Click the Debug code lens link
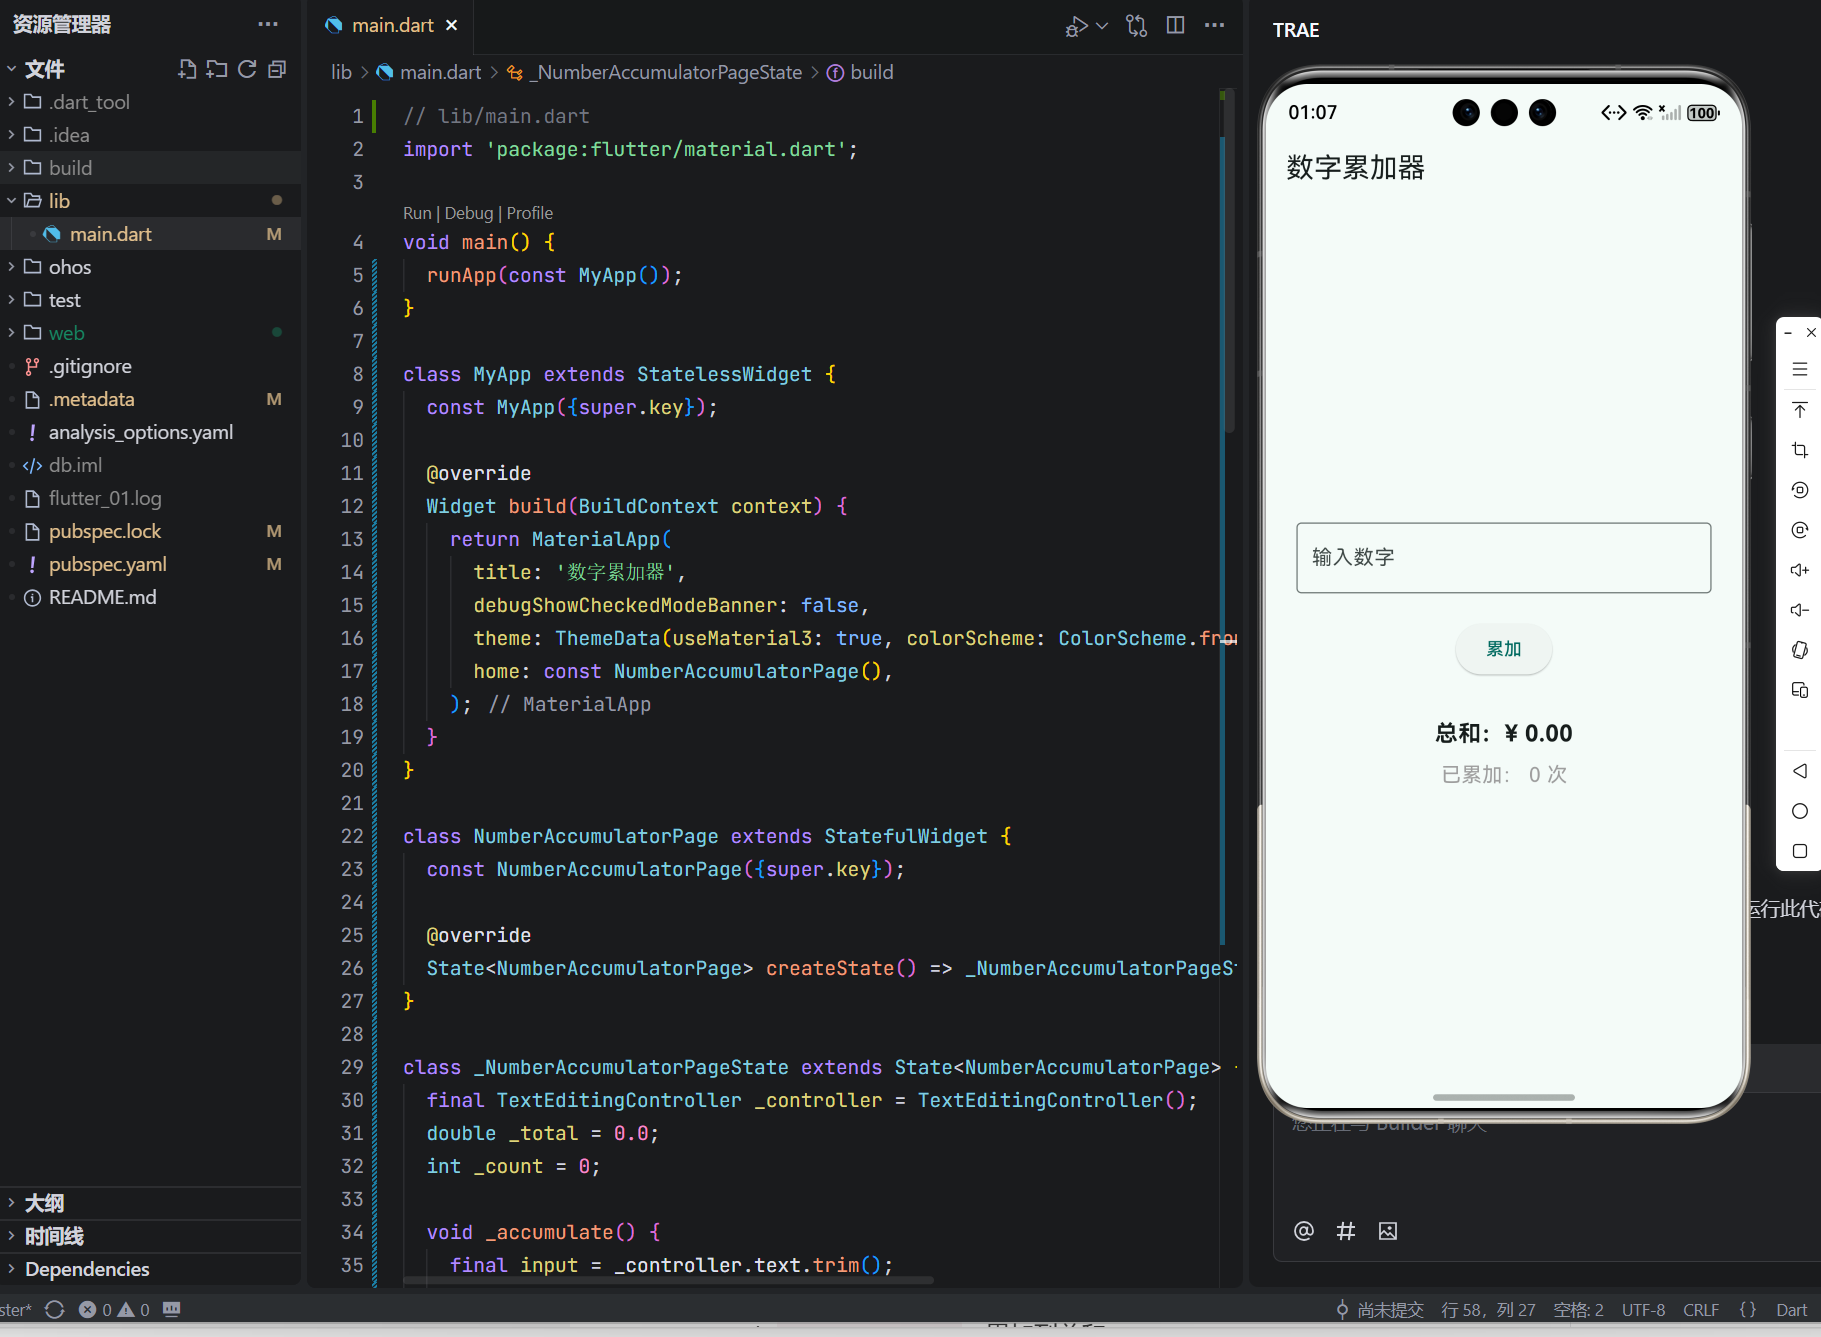Image resolution: width=1821 pixels, height=1337 pixels. [x=469, y=213]
